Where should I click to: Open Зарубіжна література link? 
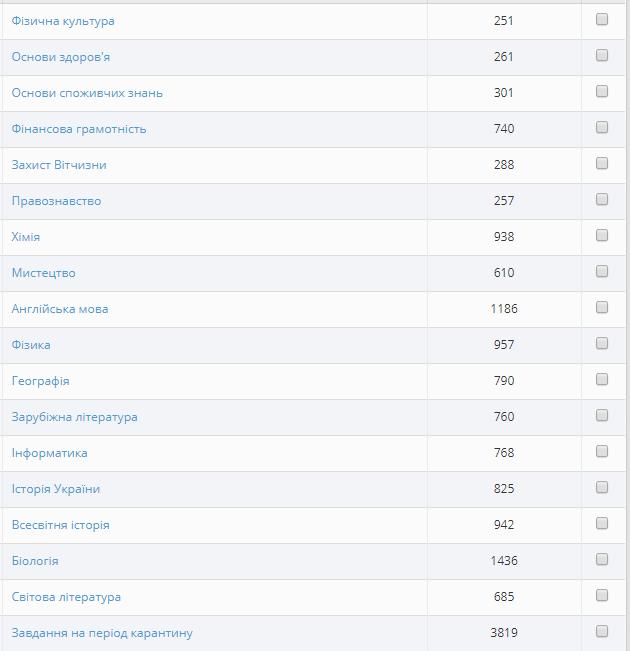(x=74, y=417)
